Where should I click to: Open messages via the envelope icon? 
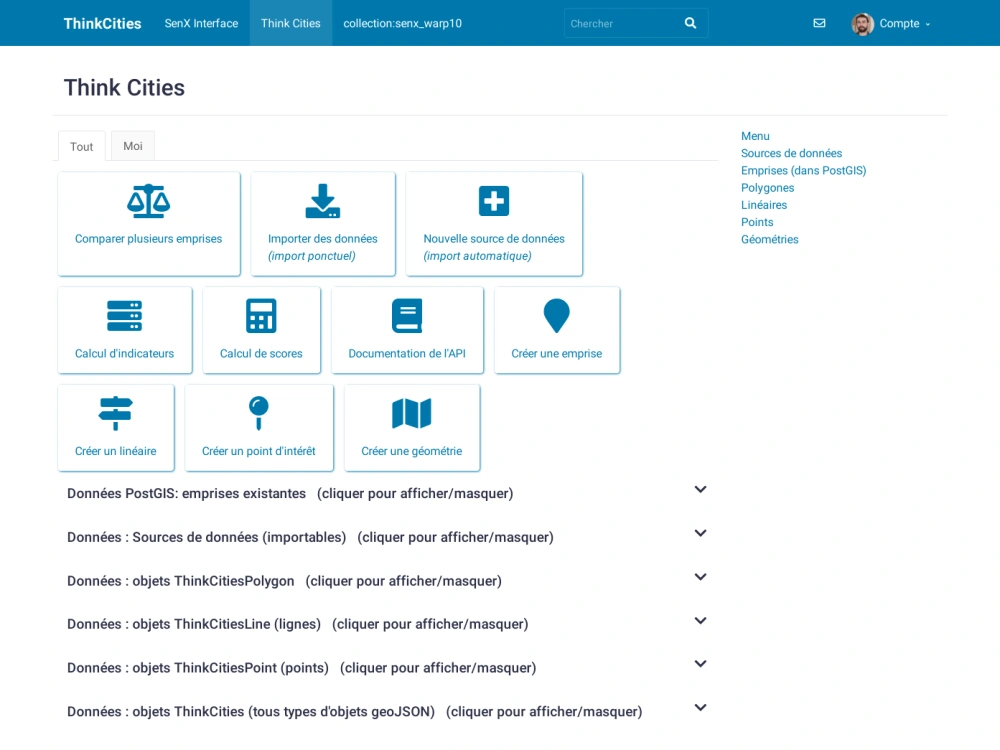click(820, 23)
